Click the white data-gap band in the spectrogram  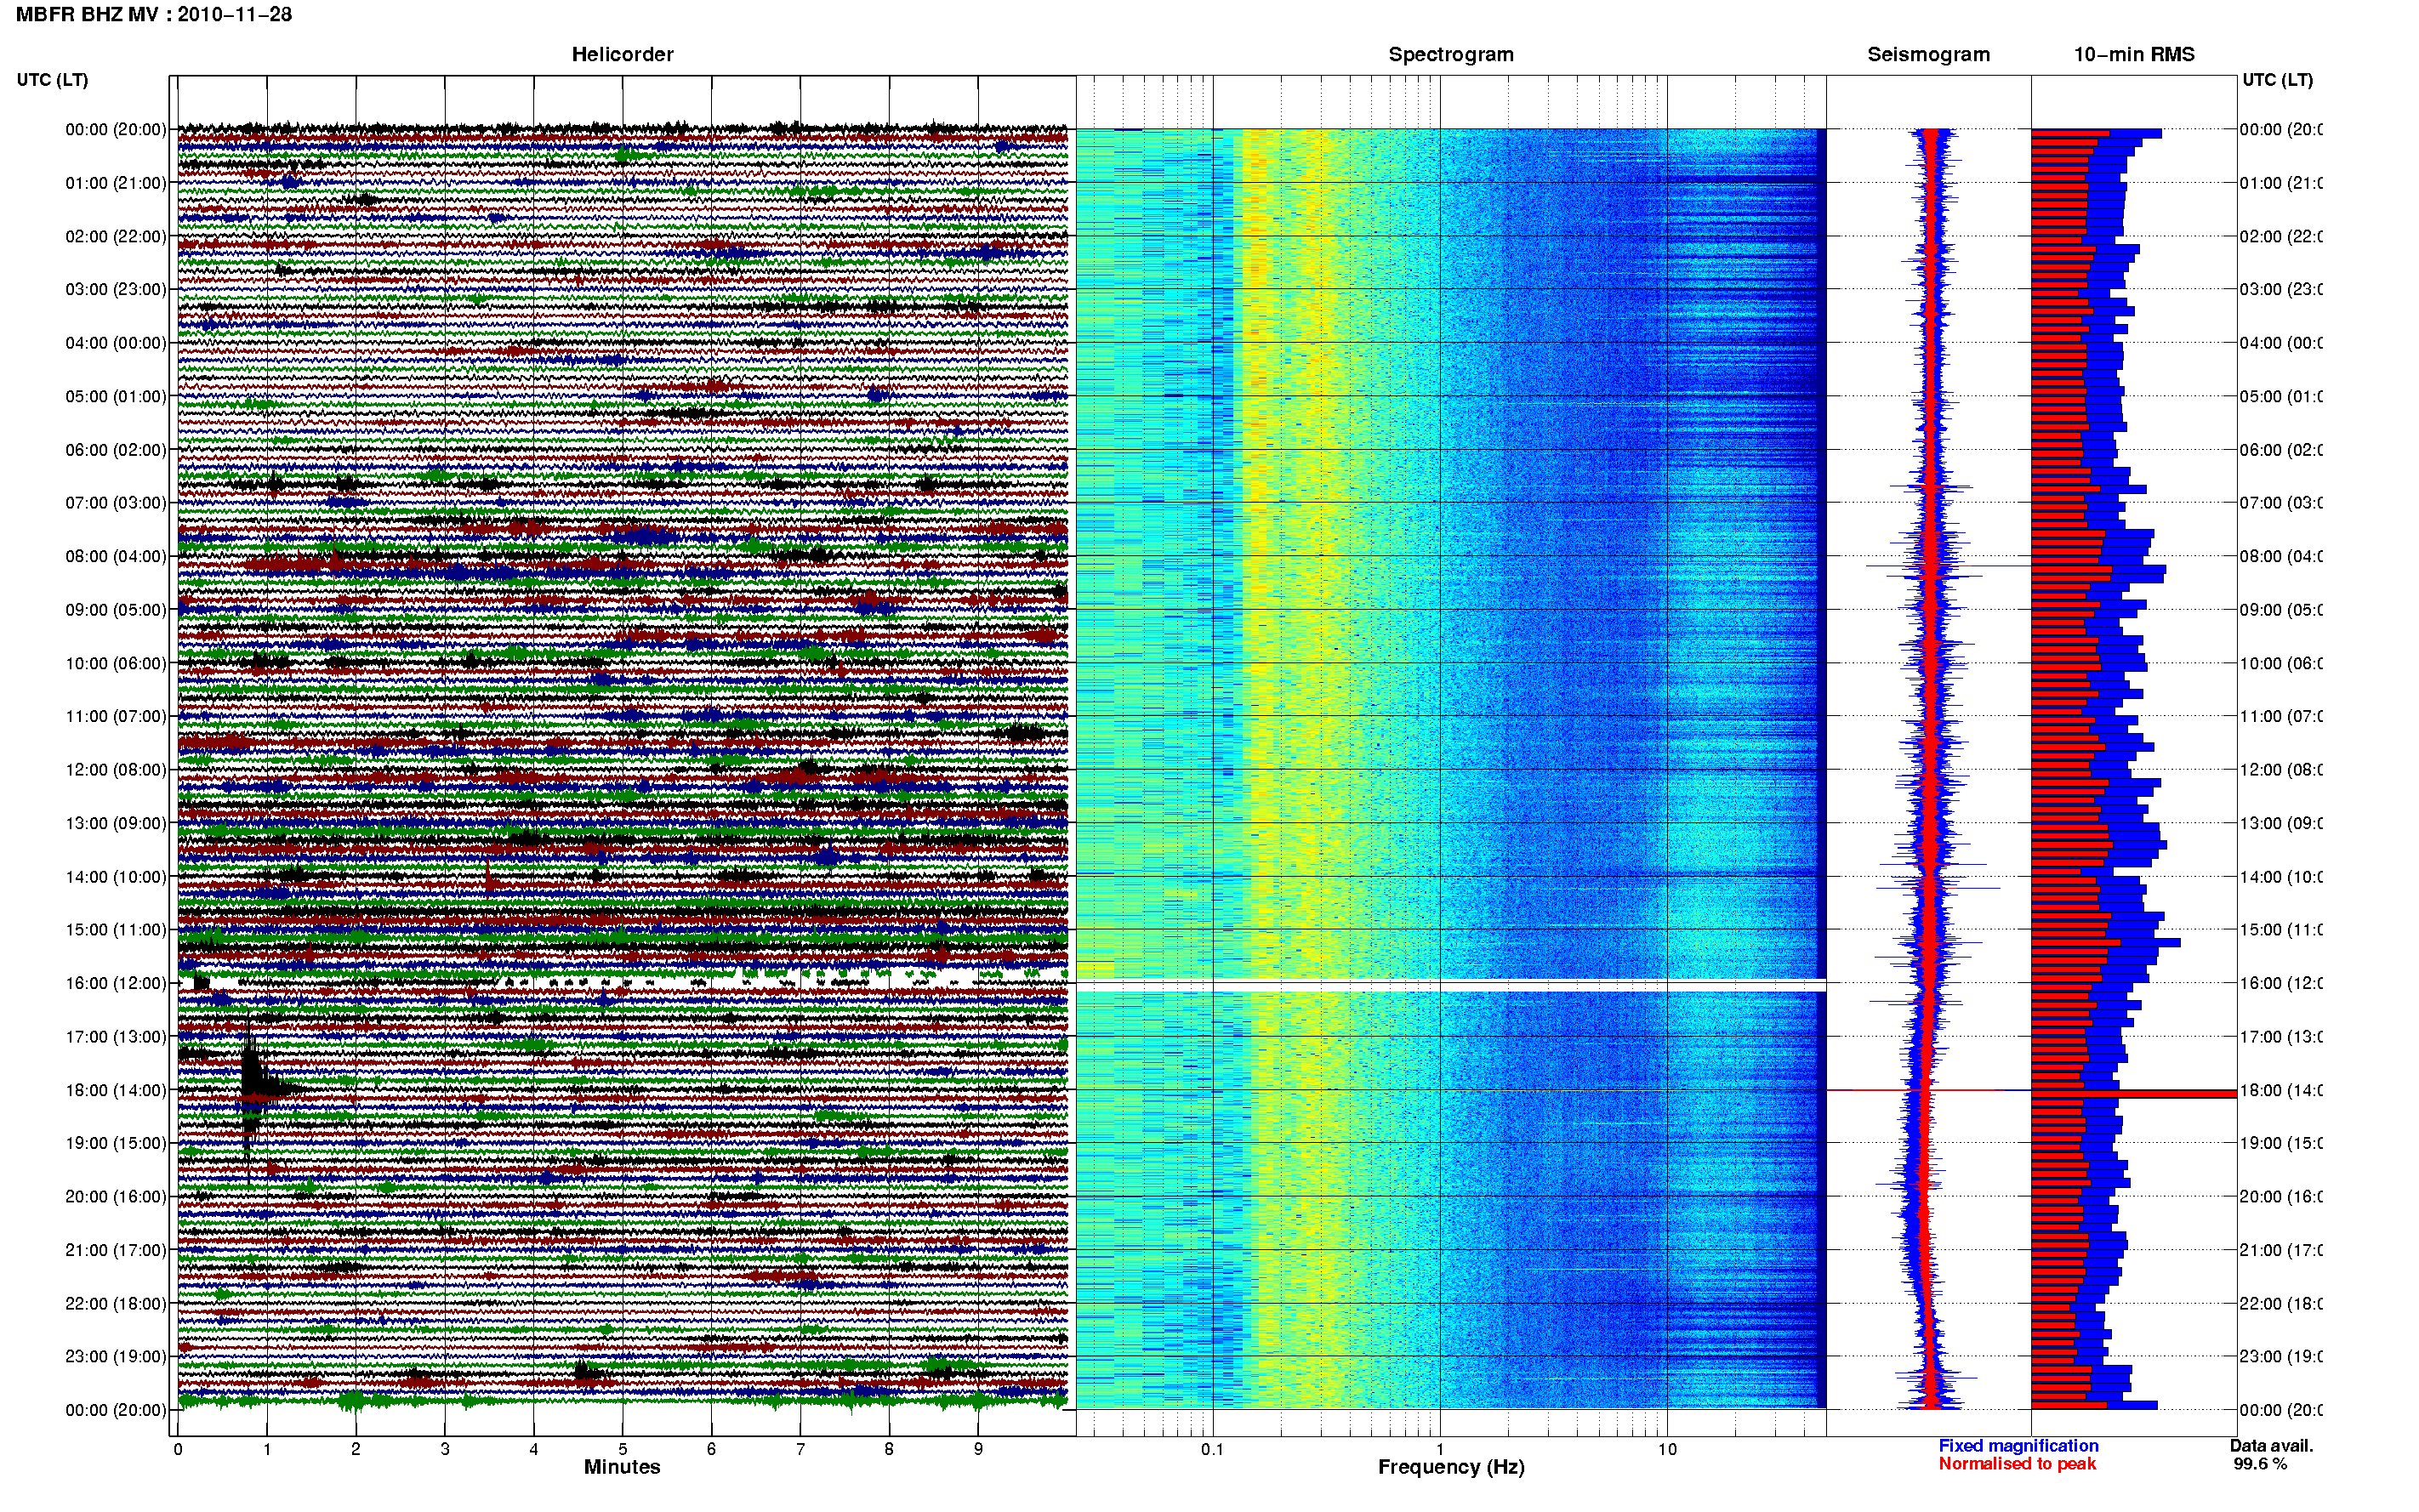coord(1451,985)
